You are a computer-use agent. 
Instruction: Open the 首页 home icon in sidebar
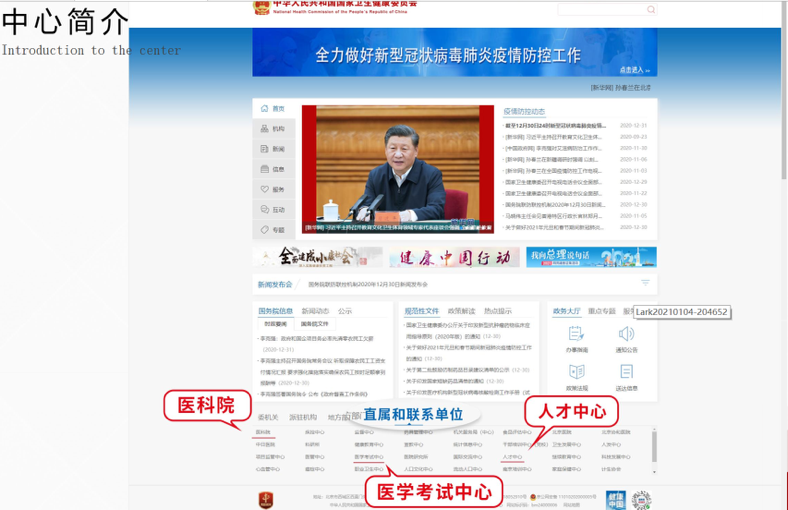264,109
